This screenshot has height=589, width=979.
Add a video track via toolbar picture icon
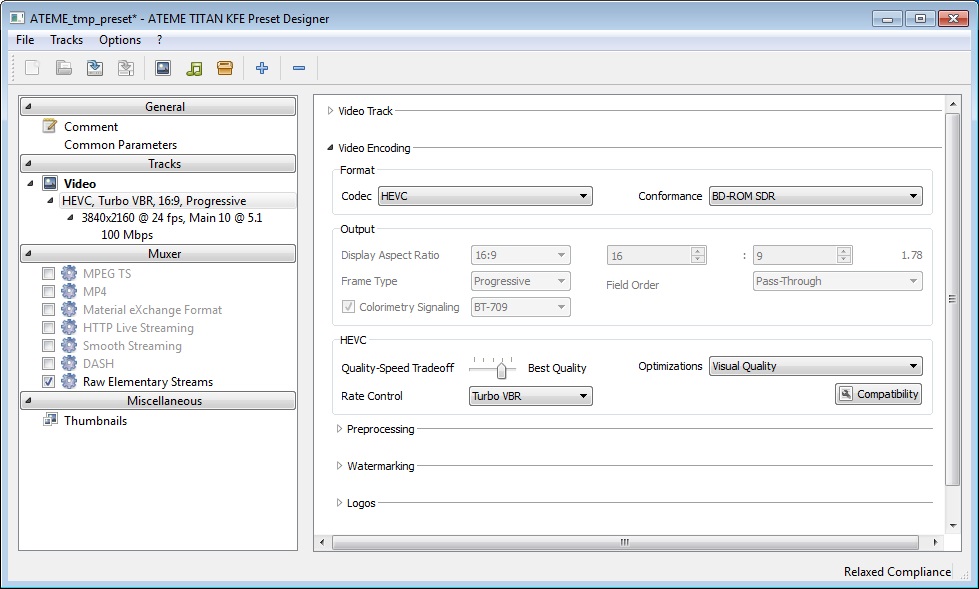[163, 67]
